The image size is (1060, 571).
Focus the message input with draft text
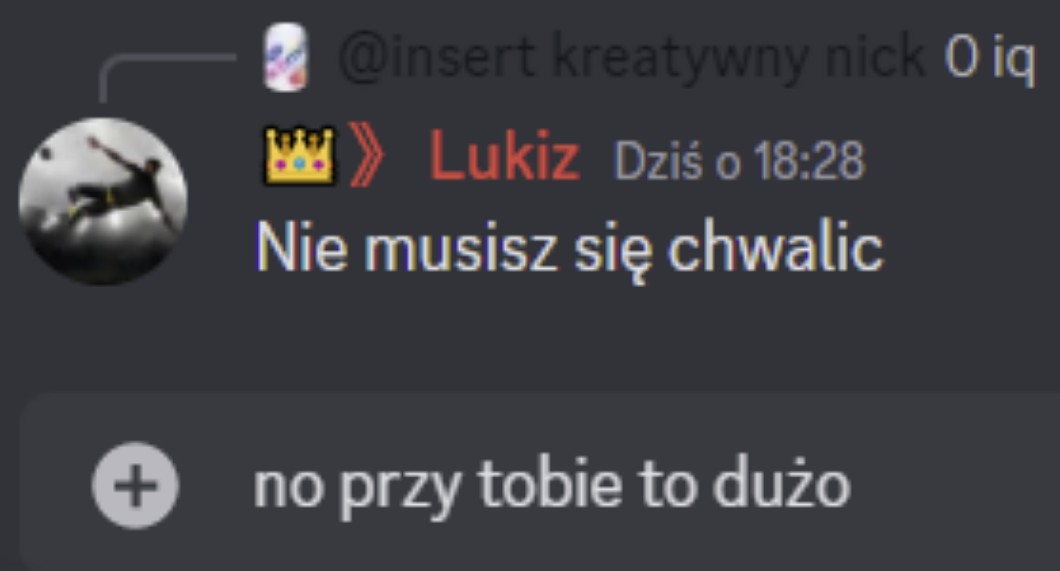click(541, 482)
